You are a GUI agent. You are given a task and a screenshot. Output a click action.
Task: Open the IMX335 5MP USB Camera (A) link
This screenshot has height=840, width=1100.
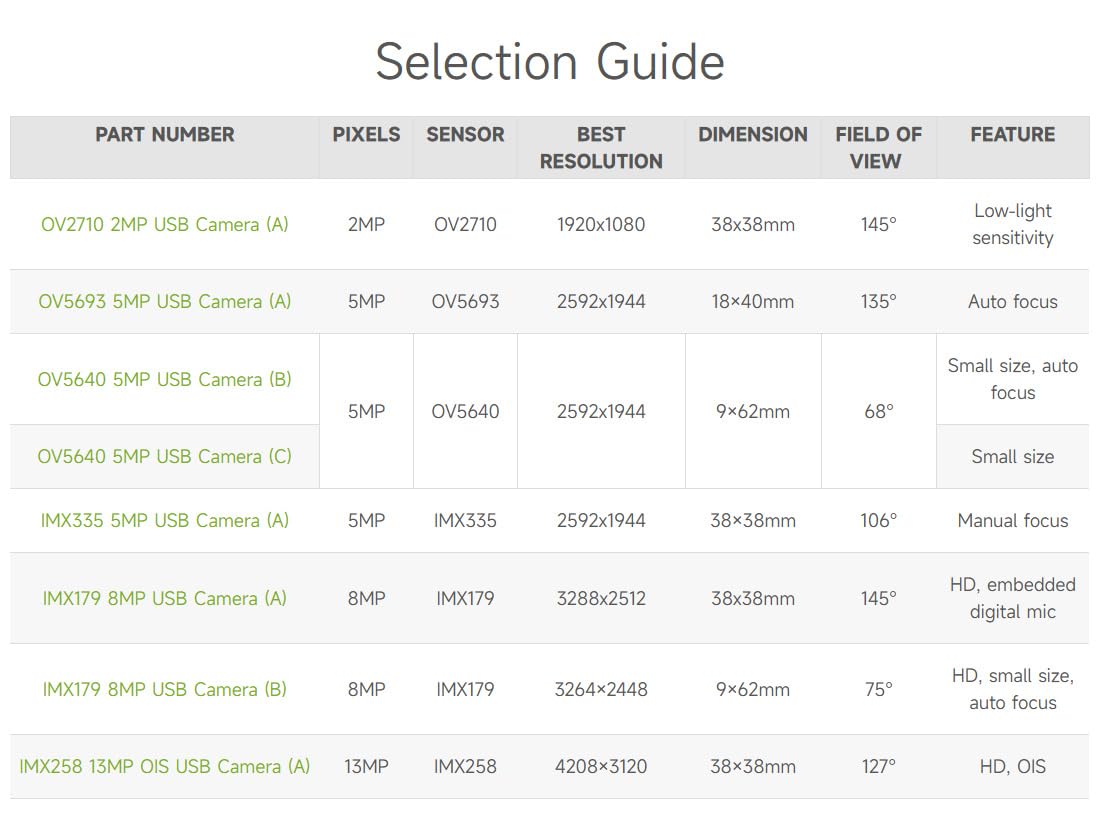(165, 521)
